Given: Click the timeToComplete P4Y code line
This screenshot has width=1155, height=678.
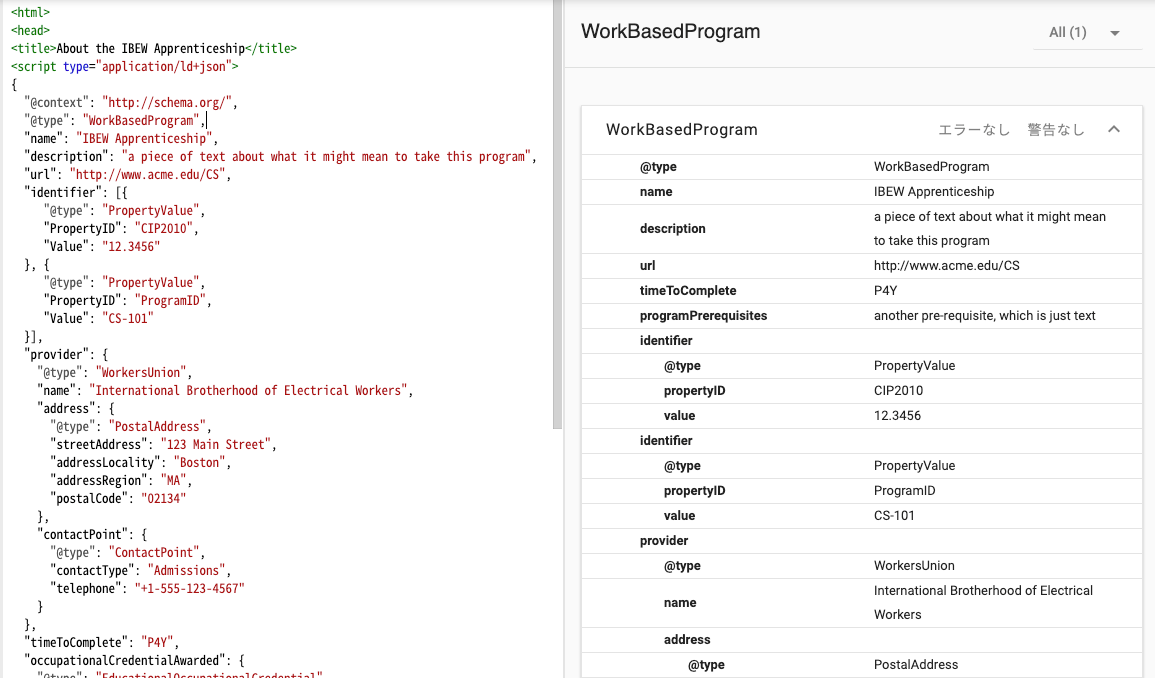Looking at the screenshot, I should [102, 643].
